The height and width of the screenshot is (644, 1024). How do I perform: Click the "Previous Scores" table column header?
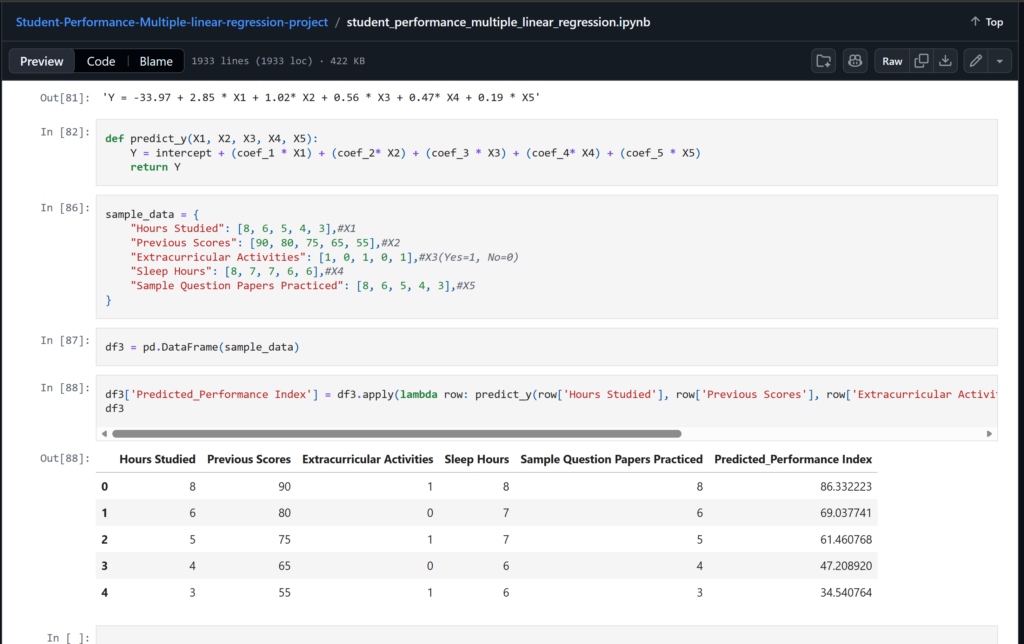[x=249, y=459]
